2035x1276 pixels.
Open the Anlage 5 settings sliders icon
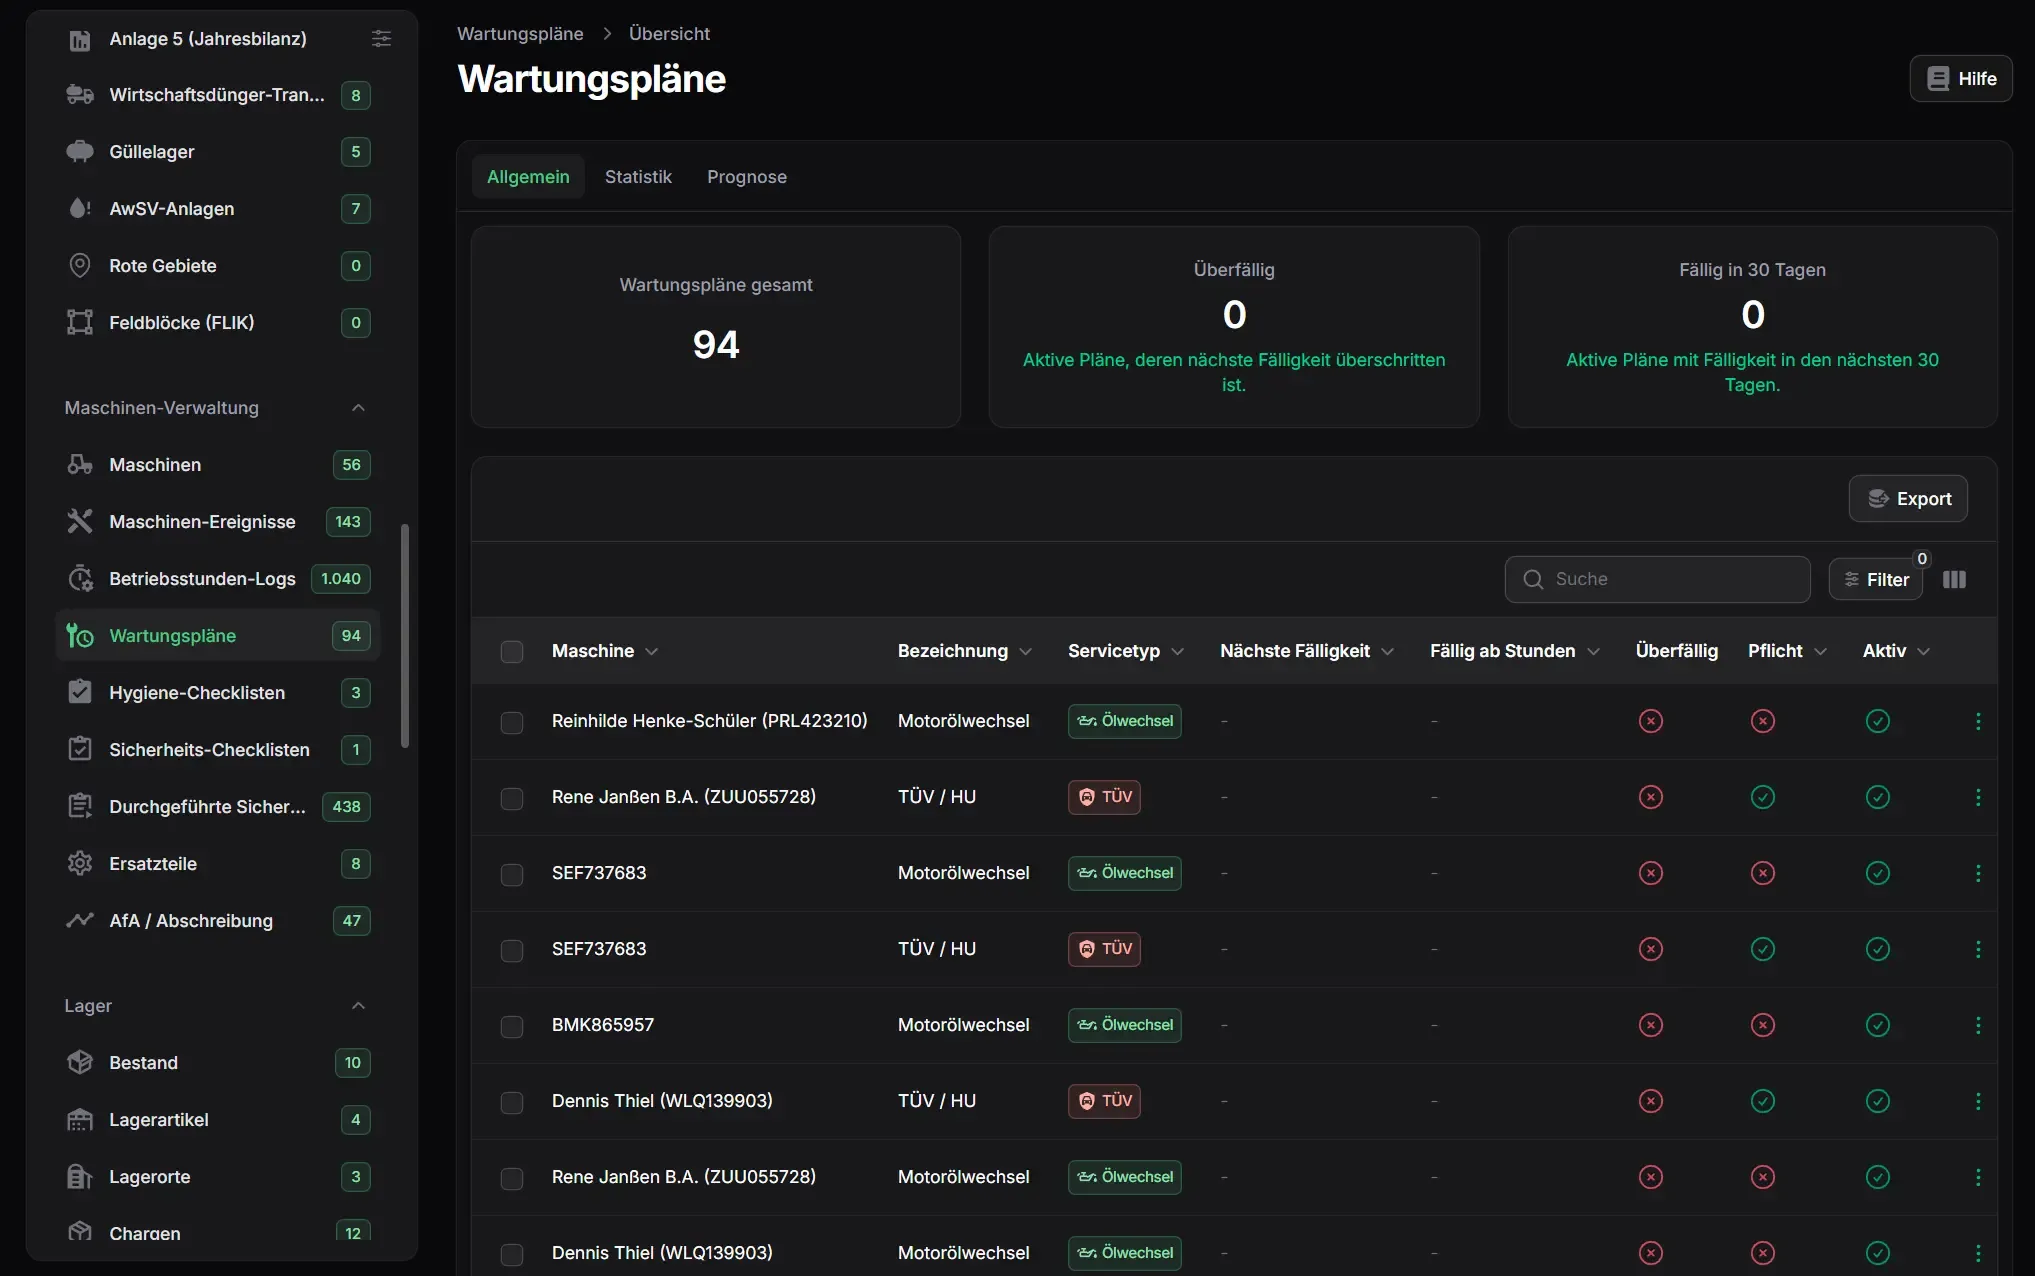[381, 38]
